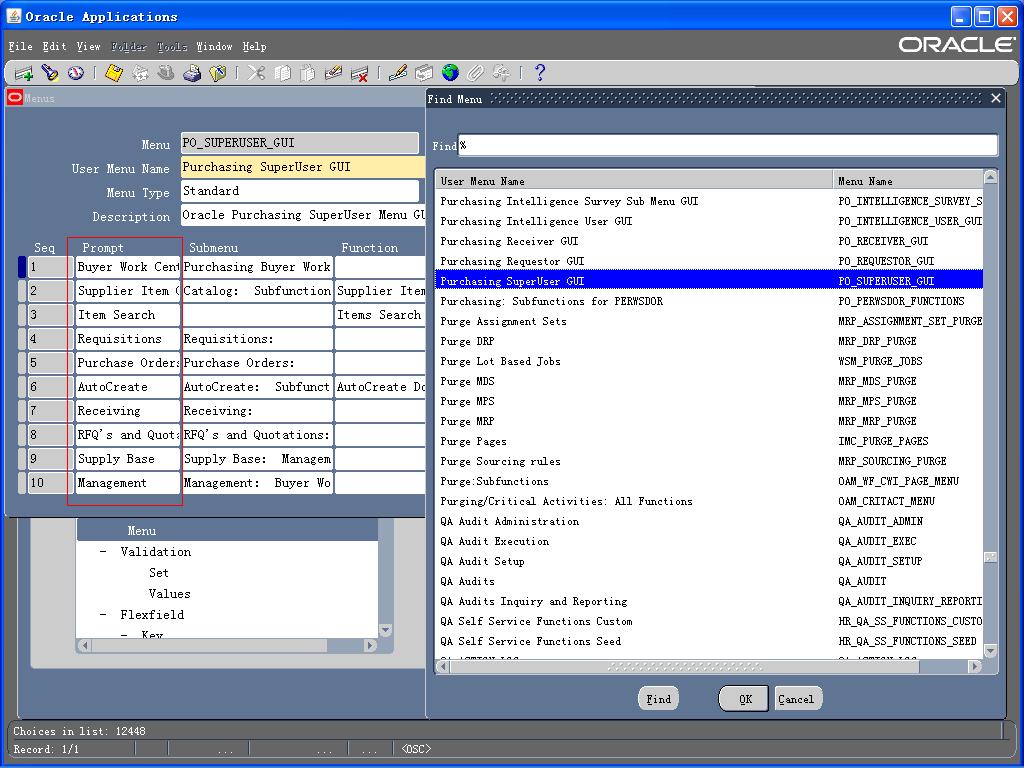Open the View menu

coord(88,46)
